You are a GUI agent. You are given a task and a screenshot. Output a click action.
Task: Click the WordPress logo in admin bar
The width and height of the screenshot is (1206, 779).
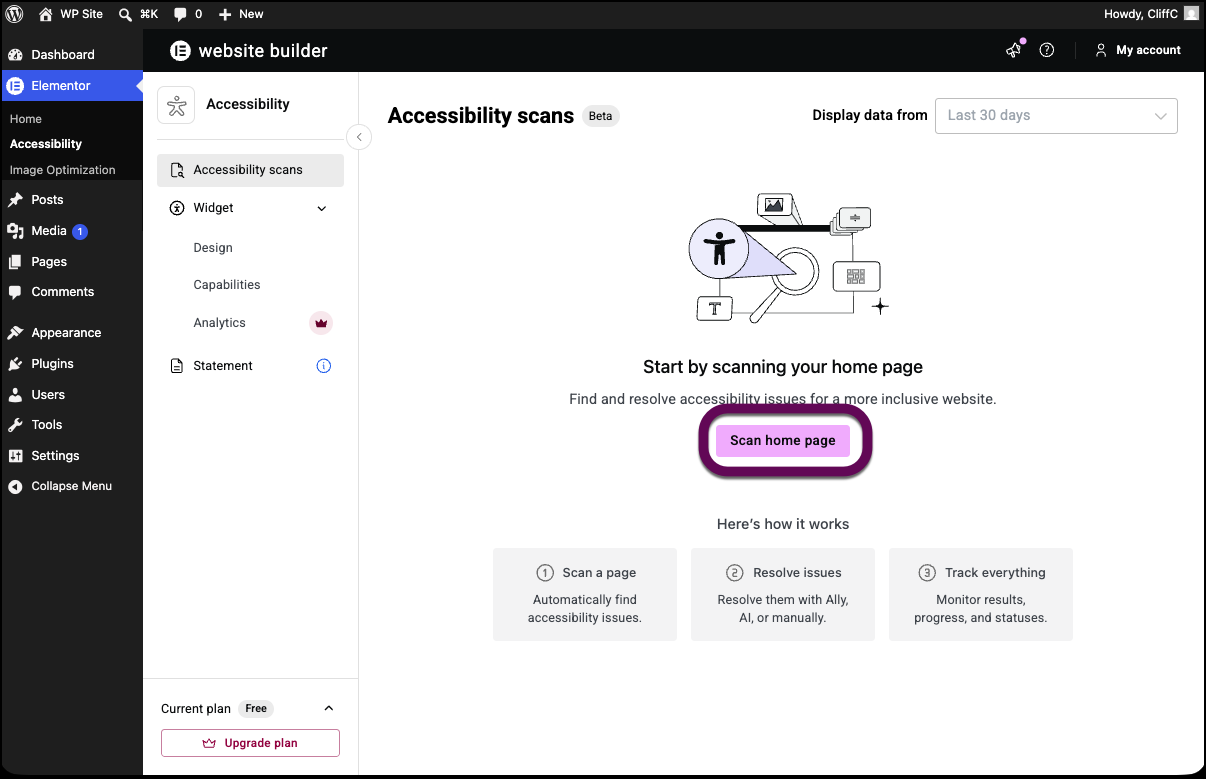pos(15,14)
